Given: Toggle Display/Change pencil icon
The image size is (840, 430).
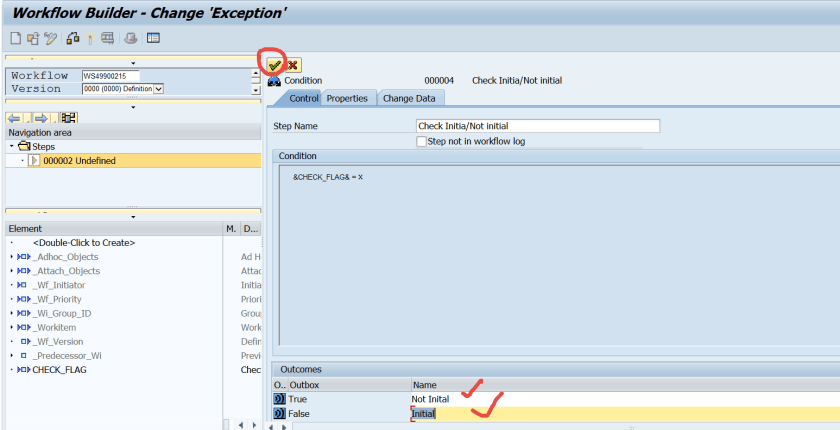Looking at the screenshot, I should [x=50, y=38].
